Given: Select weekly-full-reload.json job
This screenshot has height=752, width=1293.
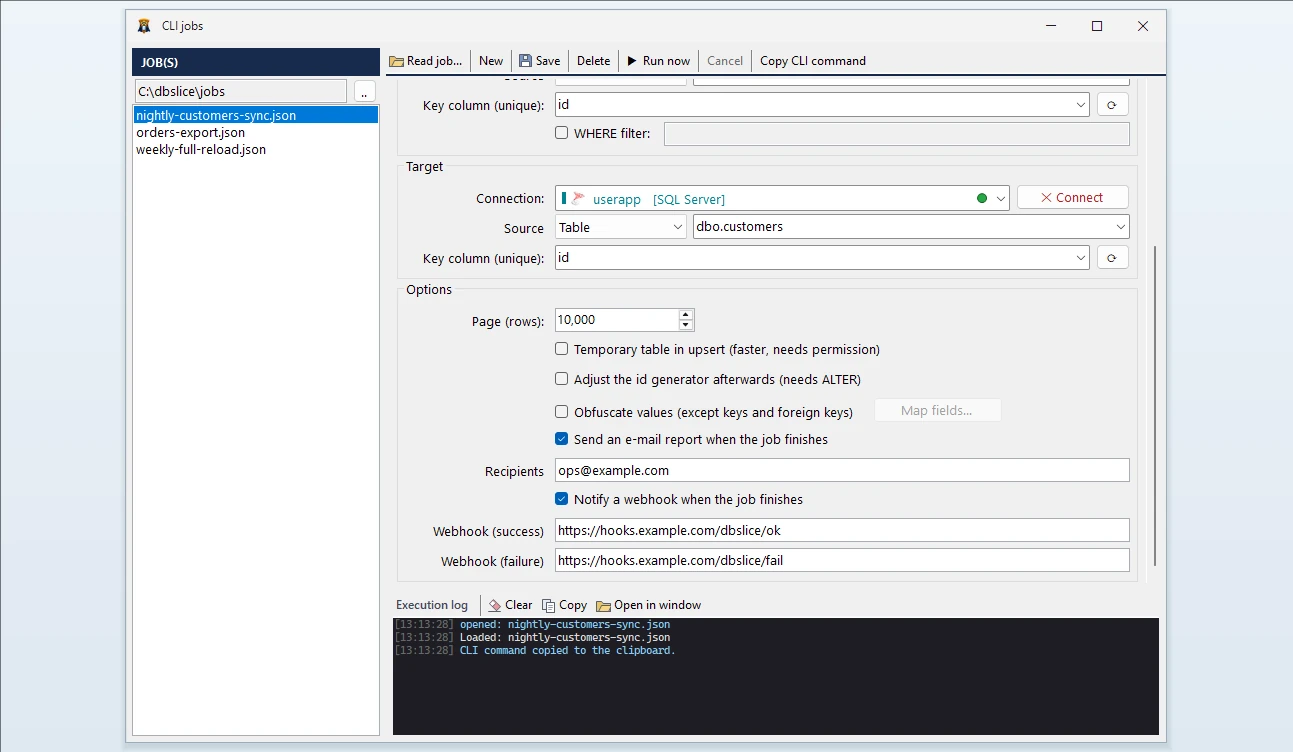Looking at the screenshot, I should pyautogui.click(x=256, y=149).
